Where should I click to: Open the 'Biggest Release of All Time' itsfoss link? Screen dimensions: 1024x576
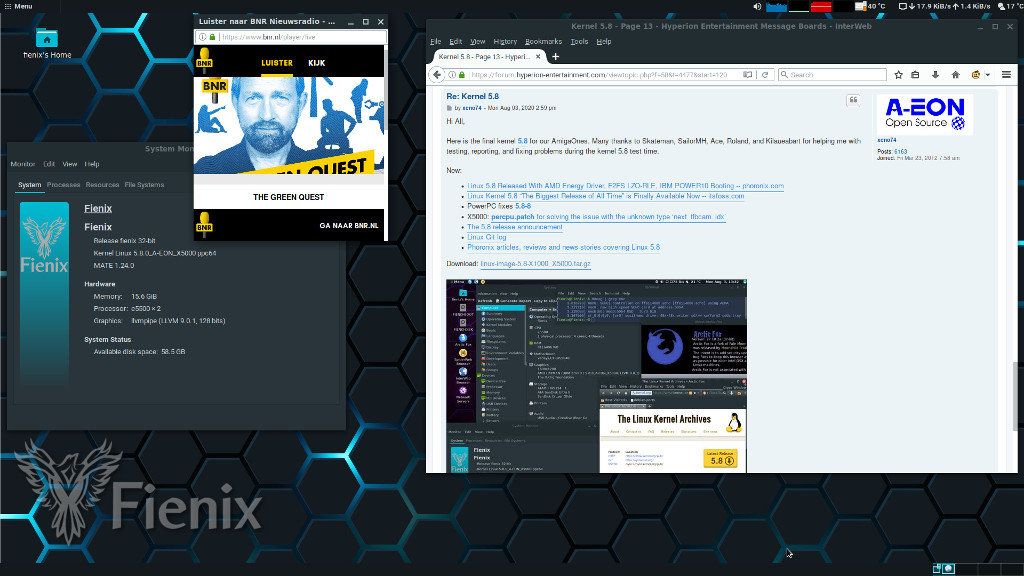tap(605, 196)
